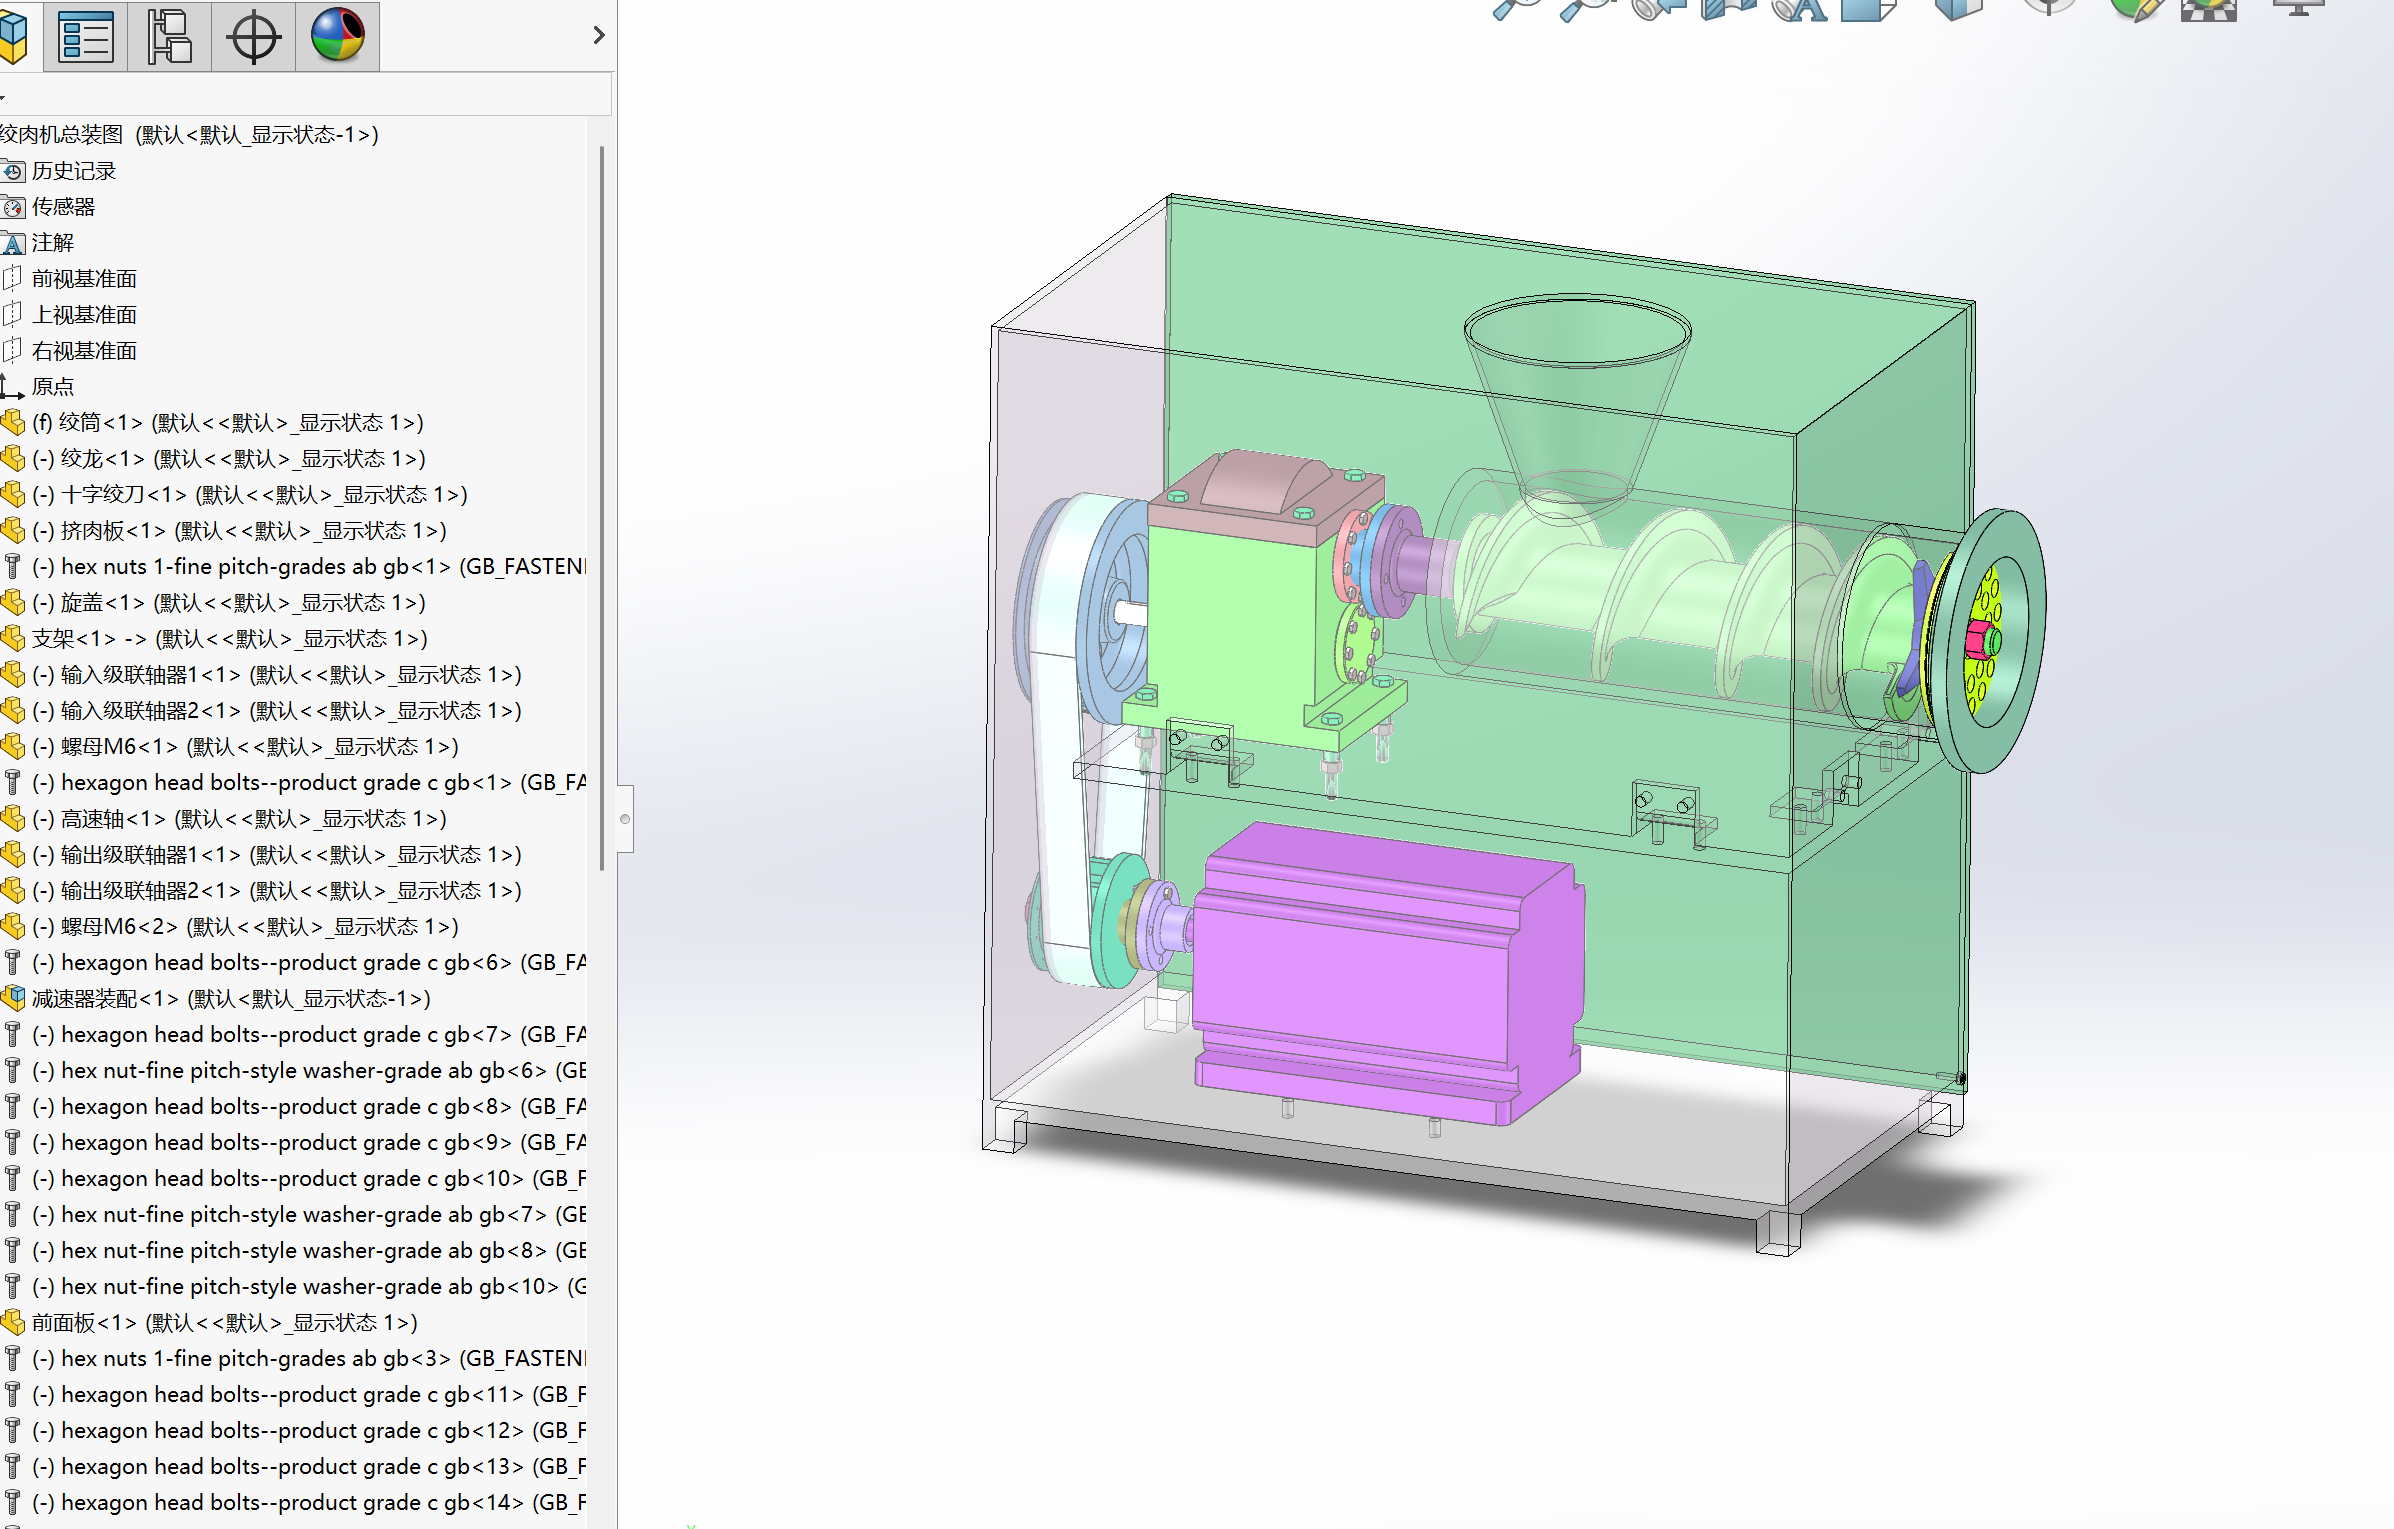This screenshot has height=1529, width=2394.
Task: Click the Apply Scene checkerboard icon
Action: pyautogui.click(x=2208, y=9)
